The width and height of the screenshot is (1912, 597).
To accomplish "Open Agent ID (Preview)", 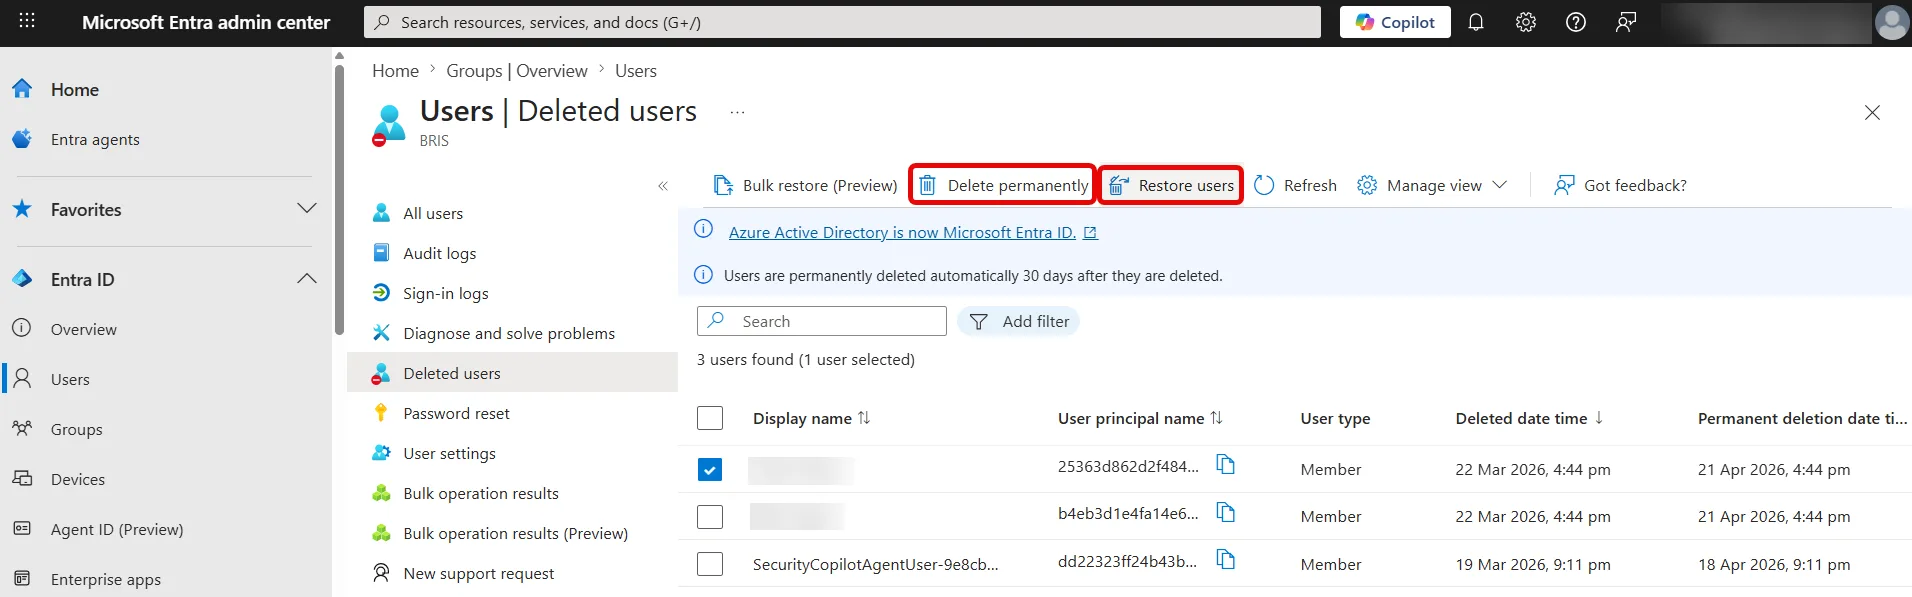I will (117, 529).
